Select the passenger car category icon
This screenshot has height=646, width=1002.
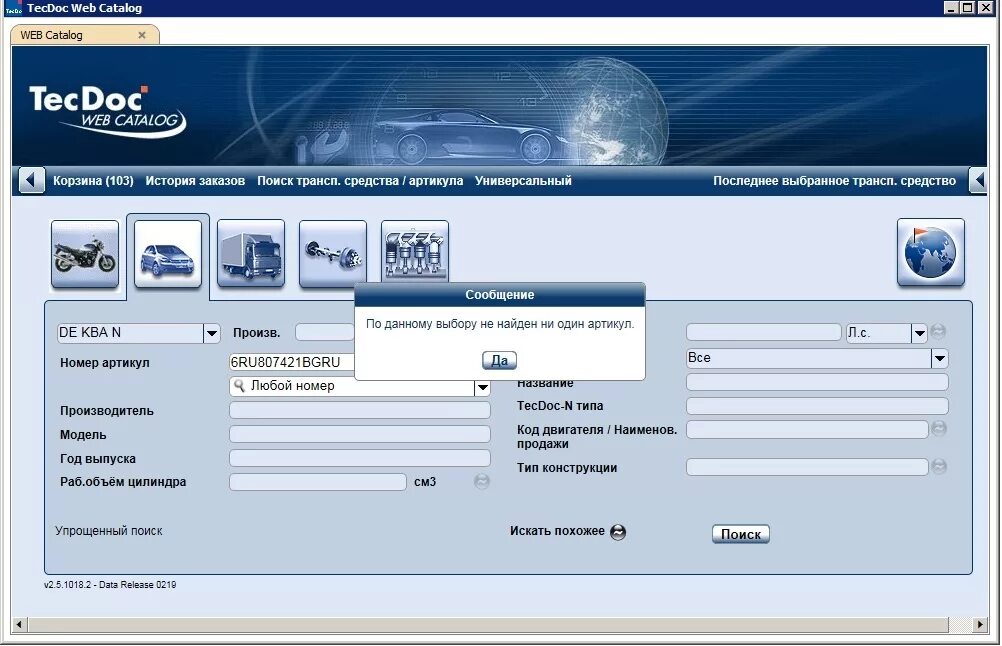pos(168,254)
